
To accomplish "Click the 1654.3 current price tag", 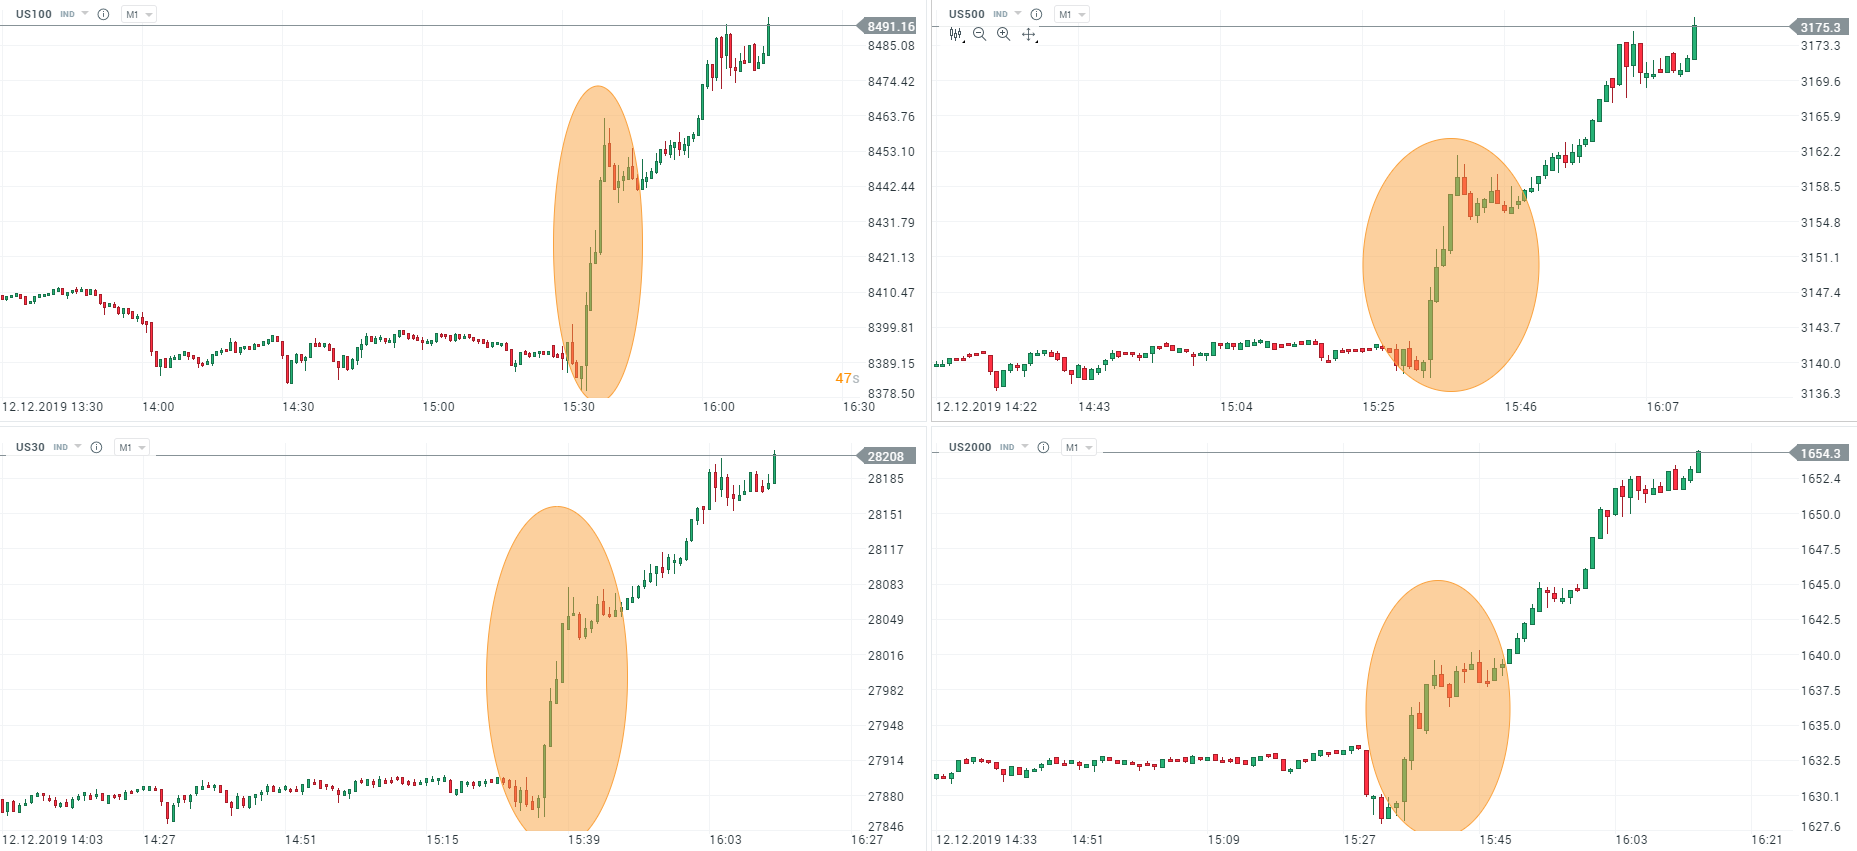I will pos(1820,453).
